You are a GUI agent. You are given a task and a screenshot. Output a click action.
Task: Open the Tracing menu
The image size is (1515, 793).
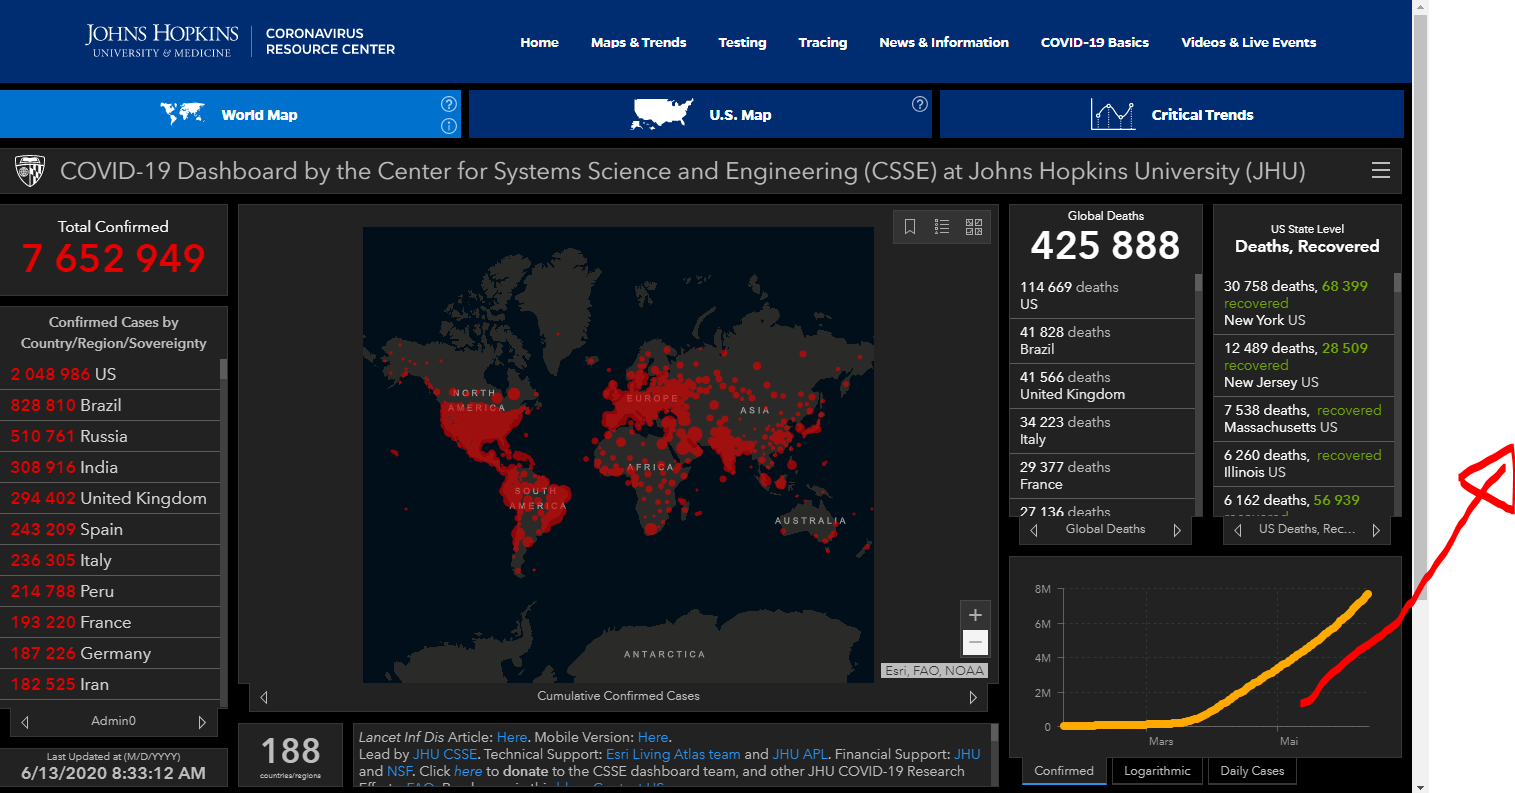(823, 42)
